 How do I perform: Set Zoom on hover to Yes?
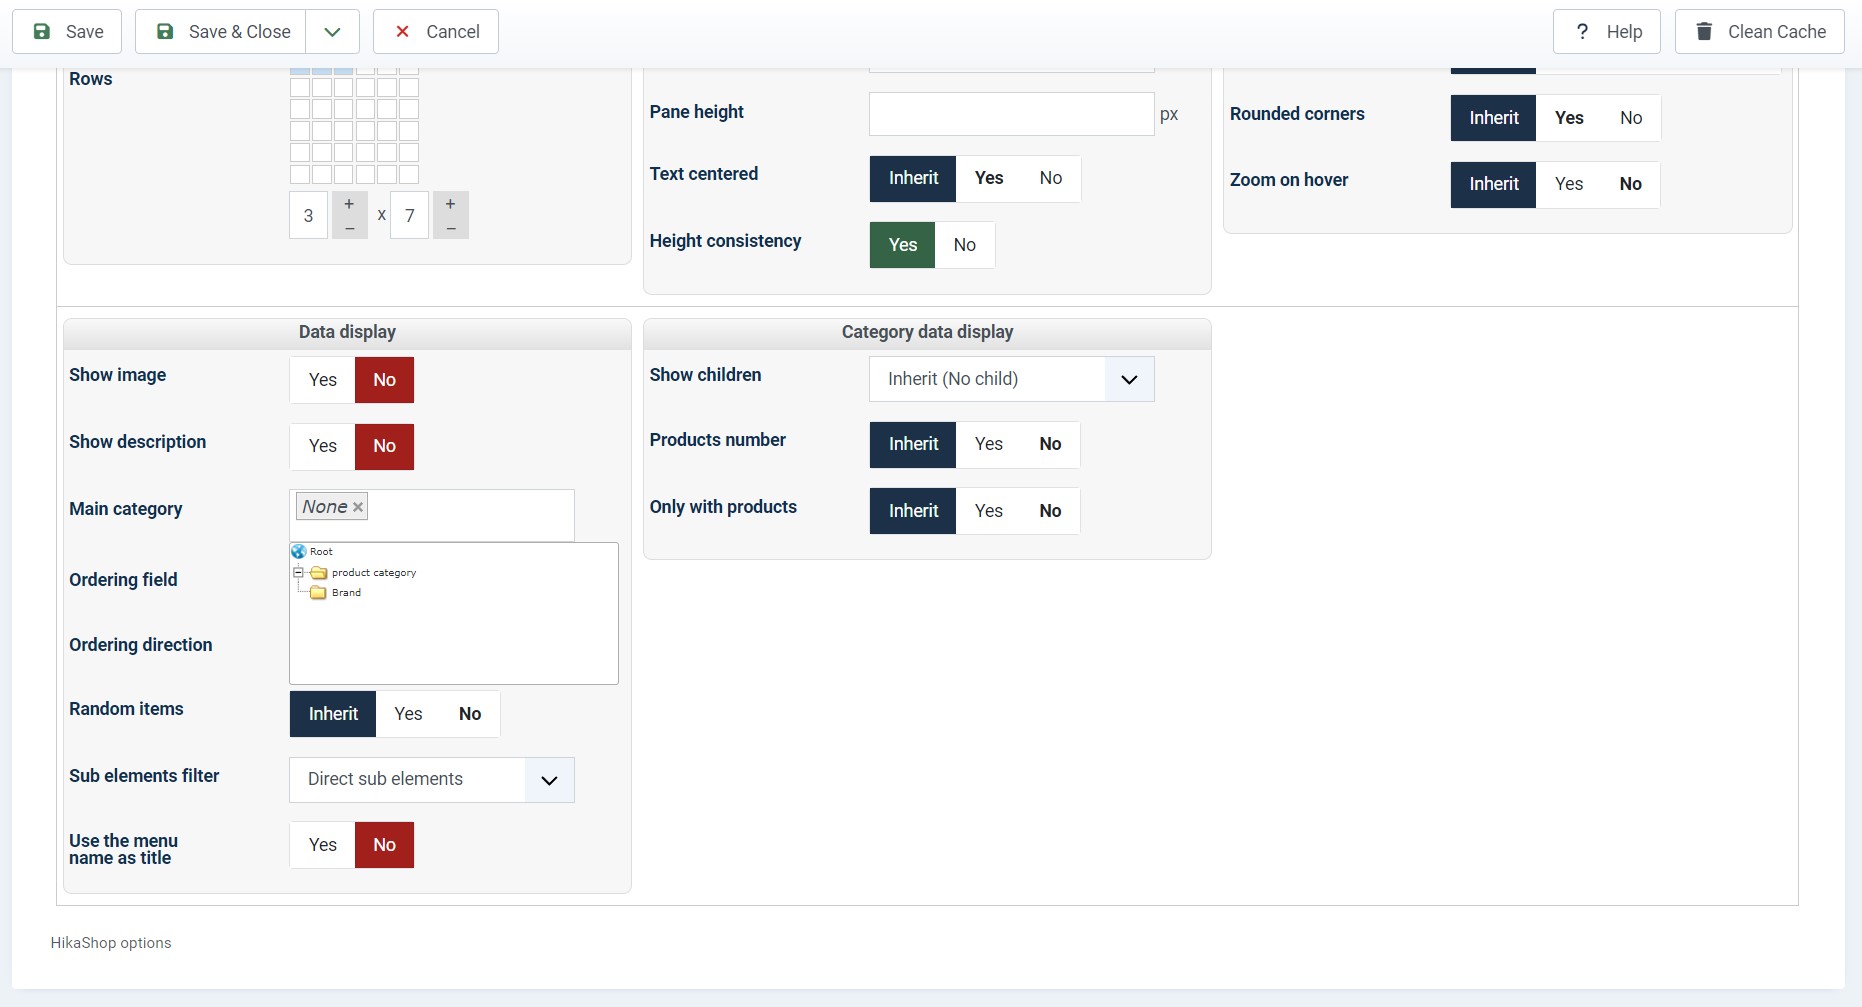1568,184
